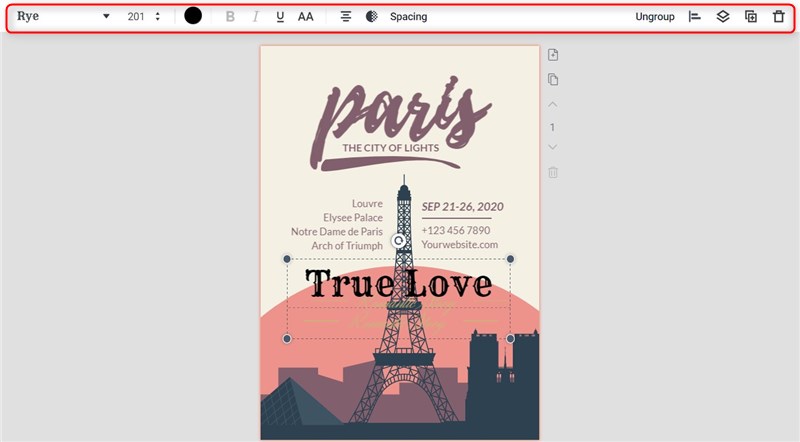Viewport: 800px width, 442px height.
Task: Open the layers arrangement icon
Action: [723, 17]
